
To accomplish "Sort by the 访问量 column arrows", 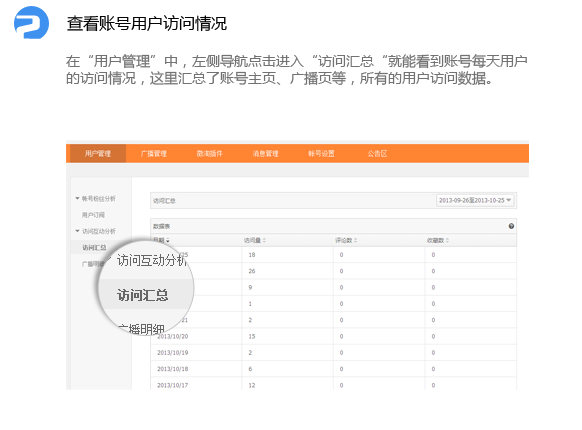I will pos(264,240).
